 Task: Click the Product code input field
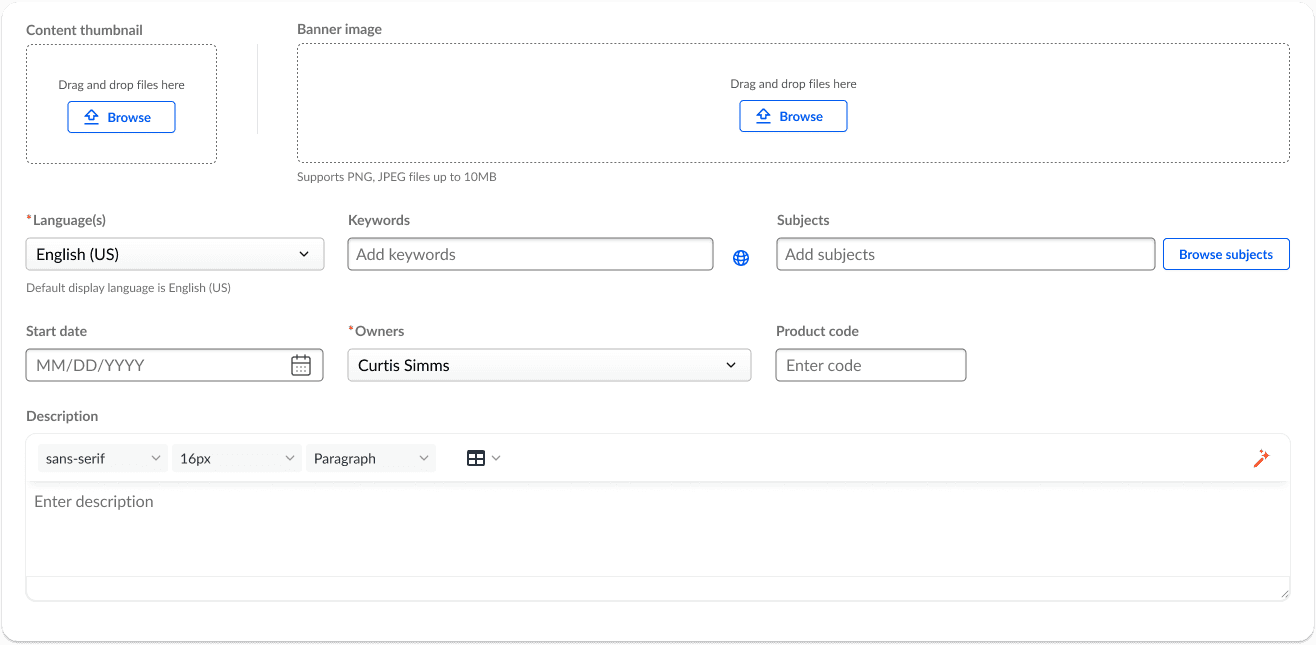[x=870, y=365]
